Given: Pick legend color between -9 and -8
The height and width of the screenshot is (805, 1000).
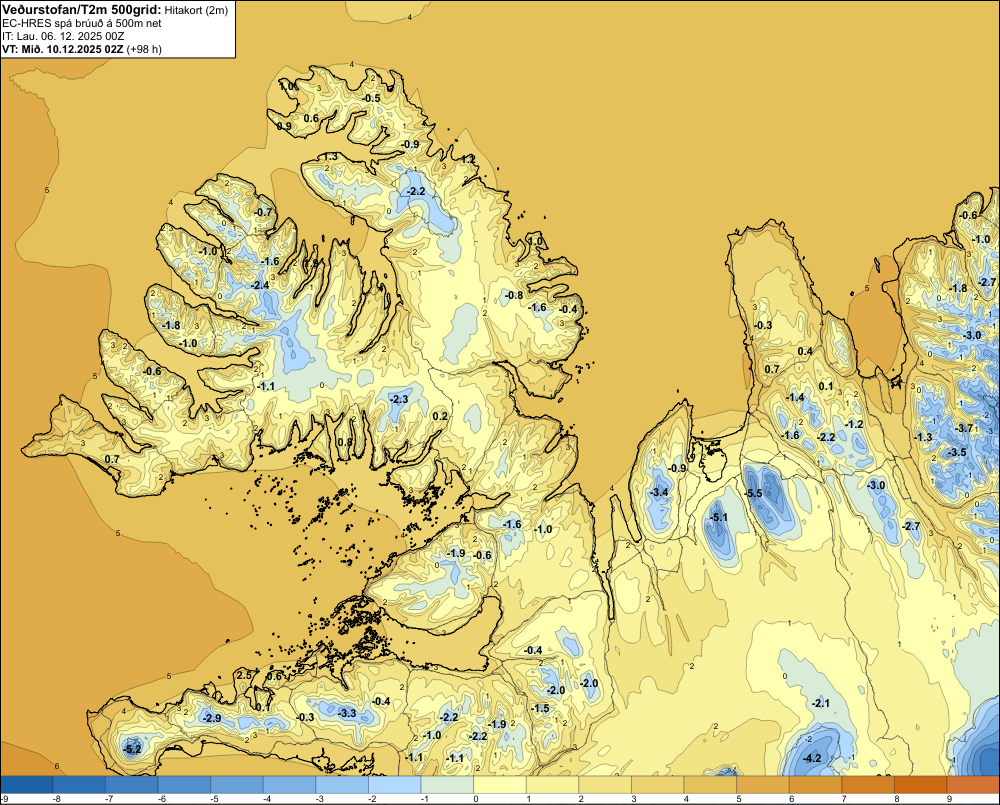Looking at the screenshot, I should [27, 784].
